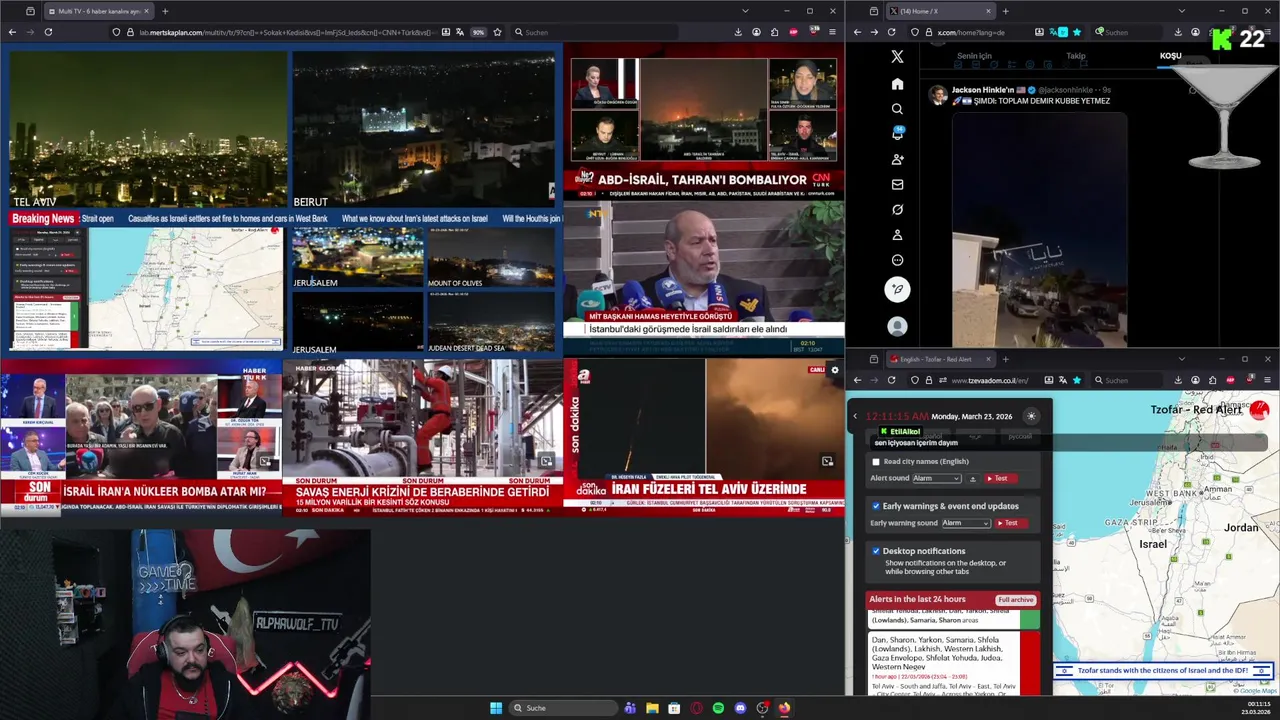Click fullscreen icon on A Haber stream
Image resolution: width=1280 pixels, height=720 pixels.
pos(827,461)
